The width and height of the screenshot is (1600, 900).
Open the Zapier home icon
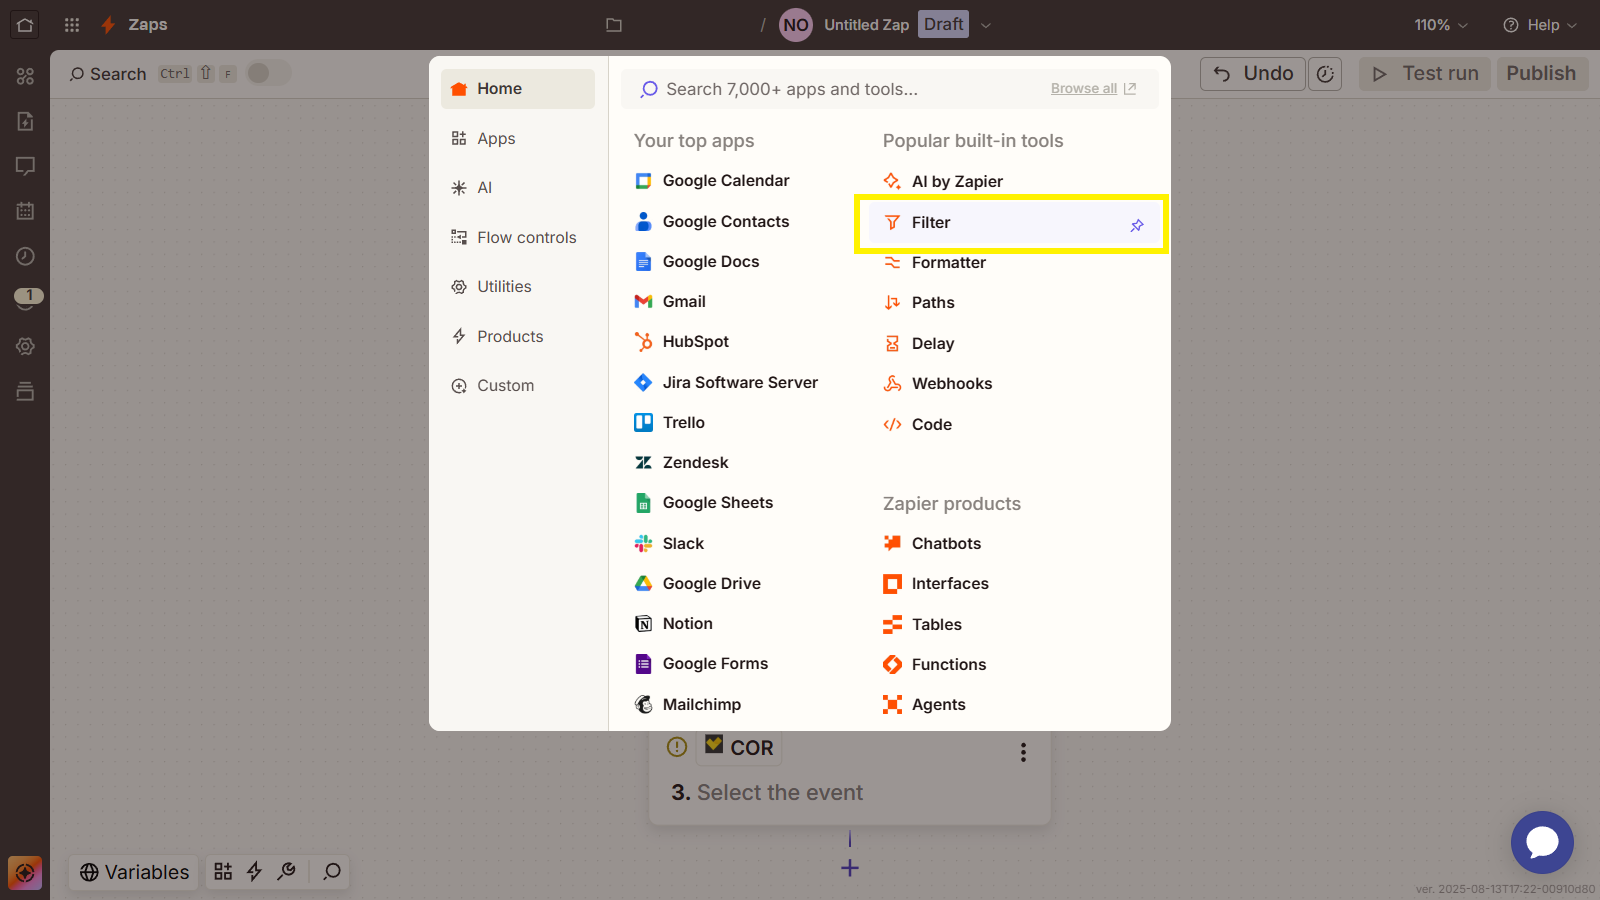25,25
